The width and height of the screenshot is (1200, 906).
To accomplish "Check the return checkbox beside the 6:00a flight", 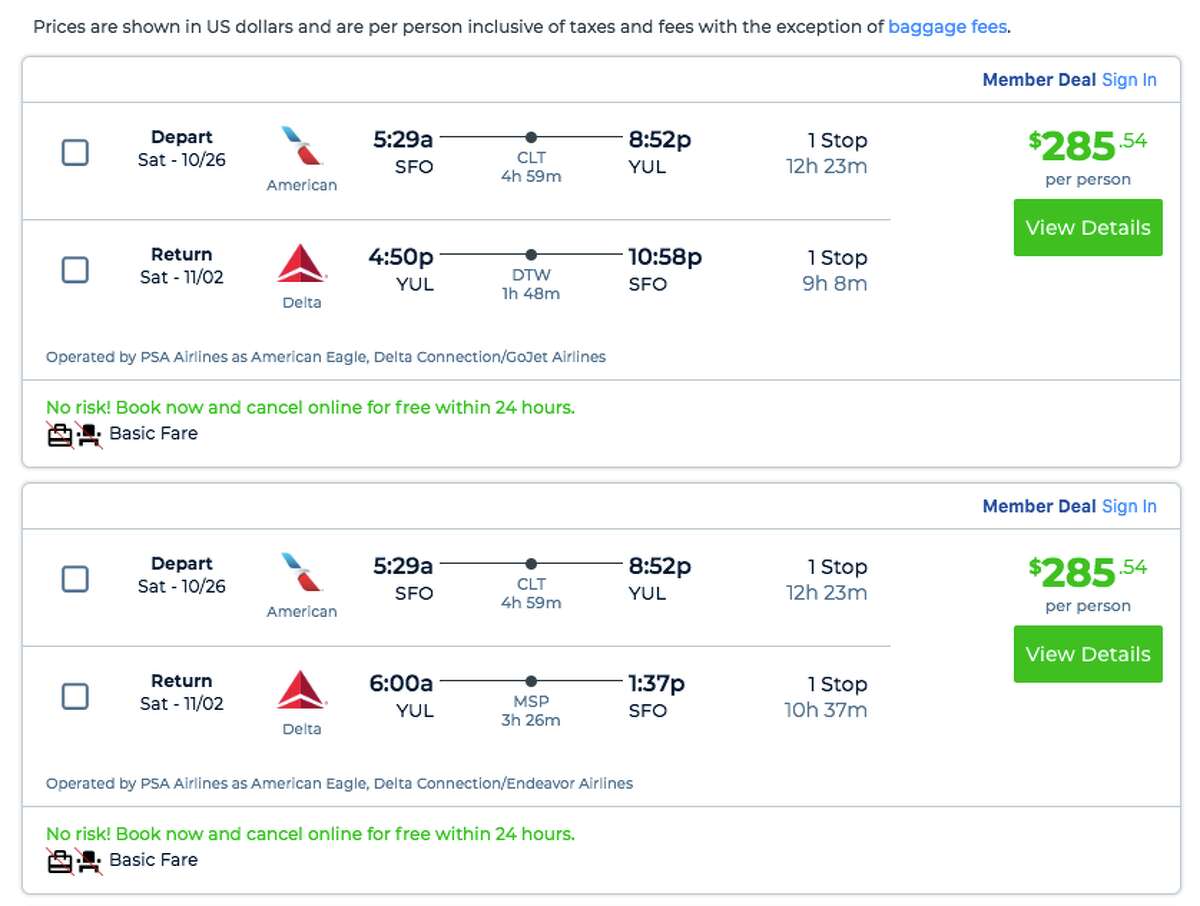I will pyautogui.click(x=74, y=696).
